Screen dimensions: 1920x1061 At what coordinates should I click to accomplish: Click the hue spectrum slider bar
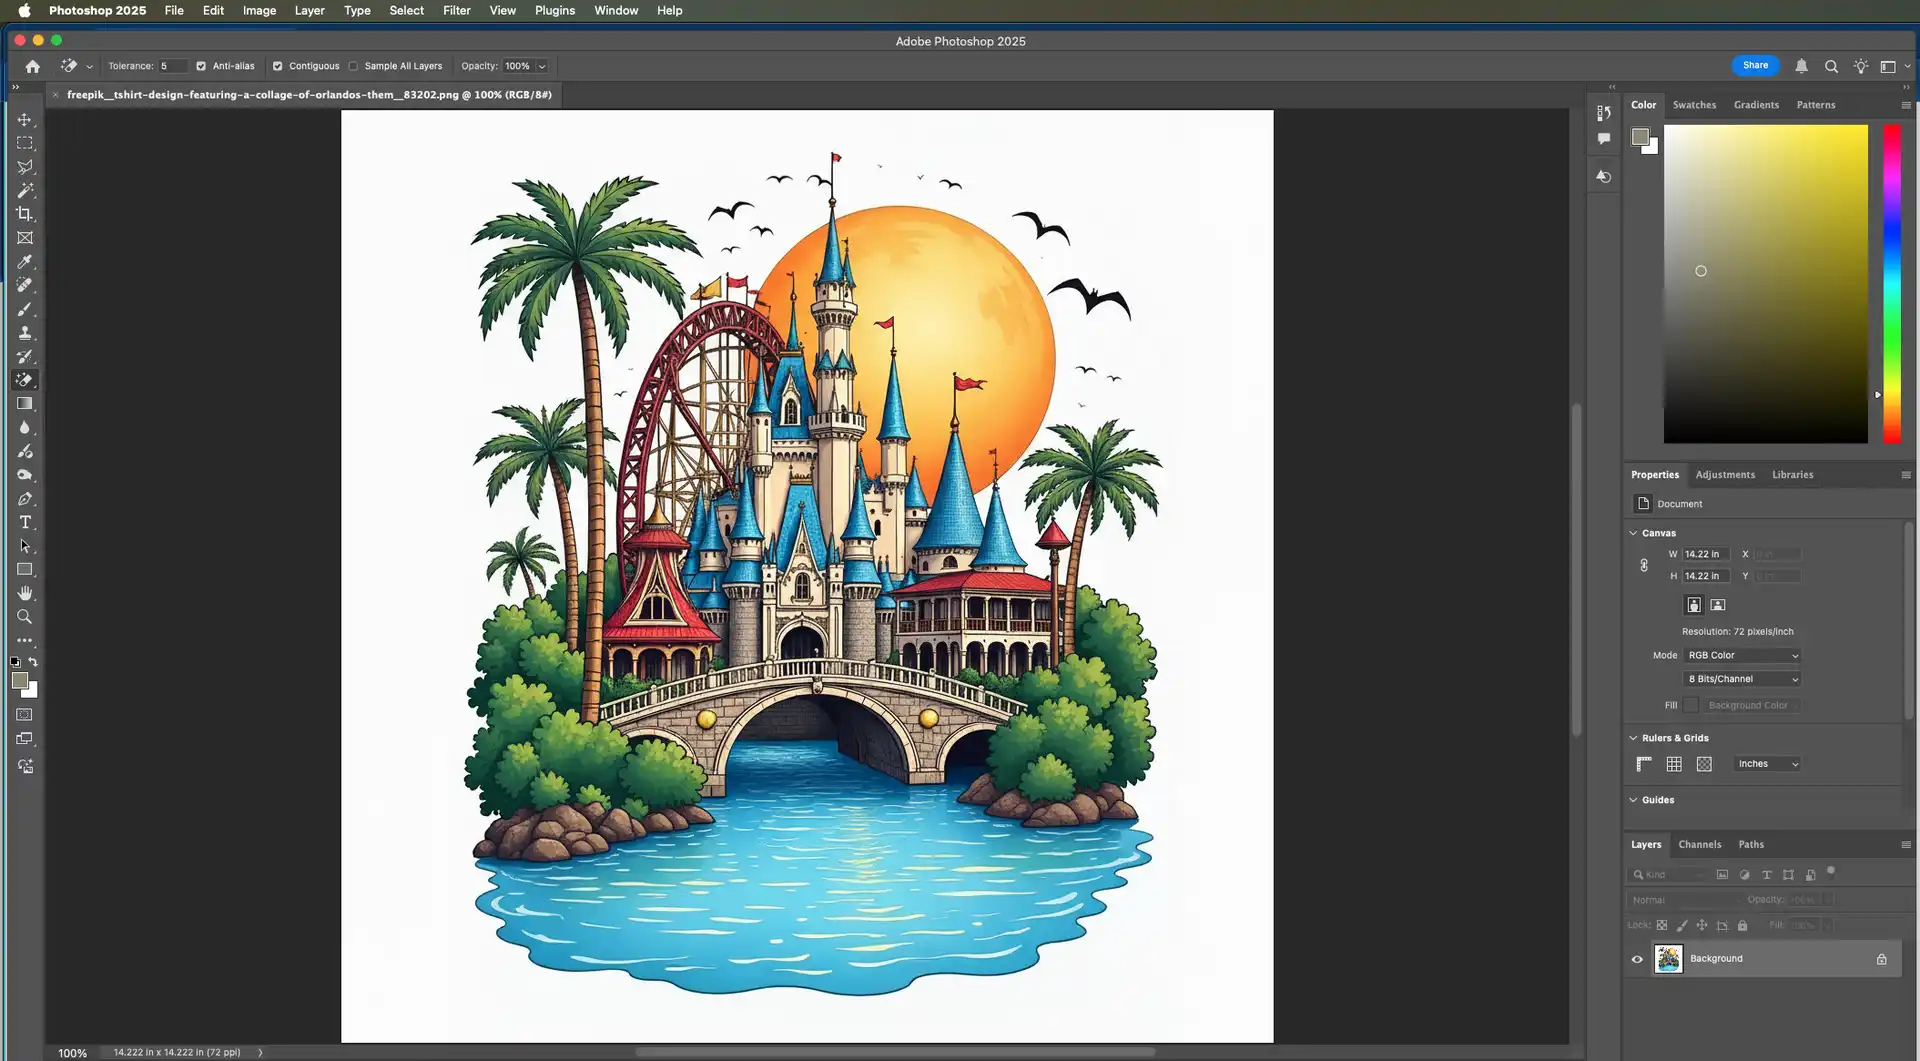1892,284
